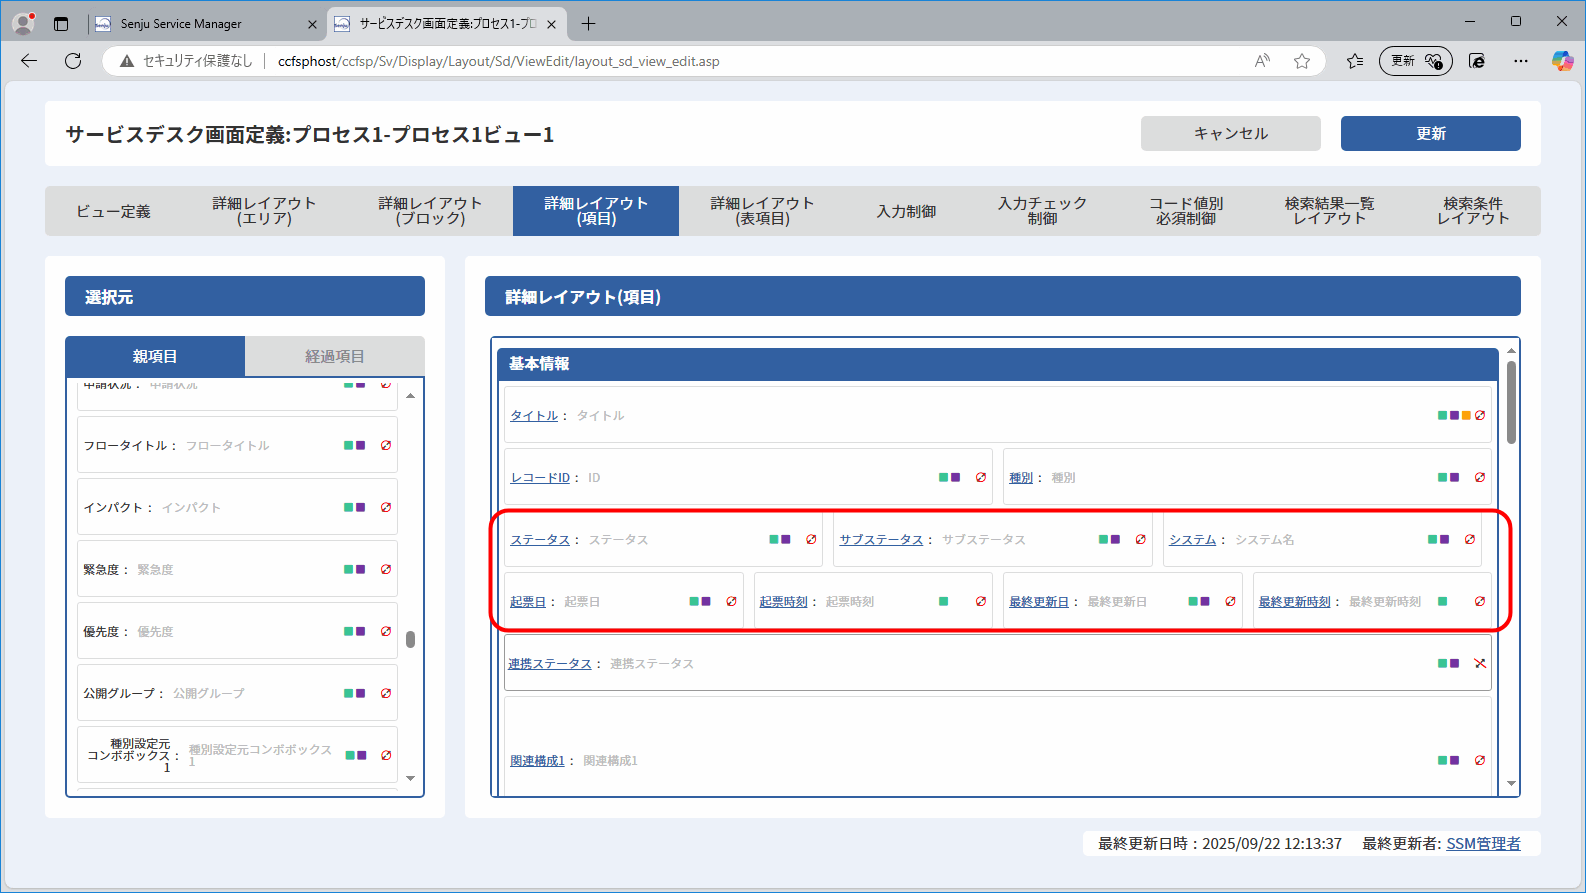Viewport: 1586px width, 893px height.
Task: Click the red circle-slash icon beside 公開グループ
Action: (386, 693)
